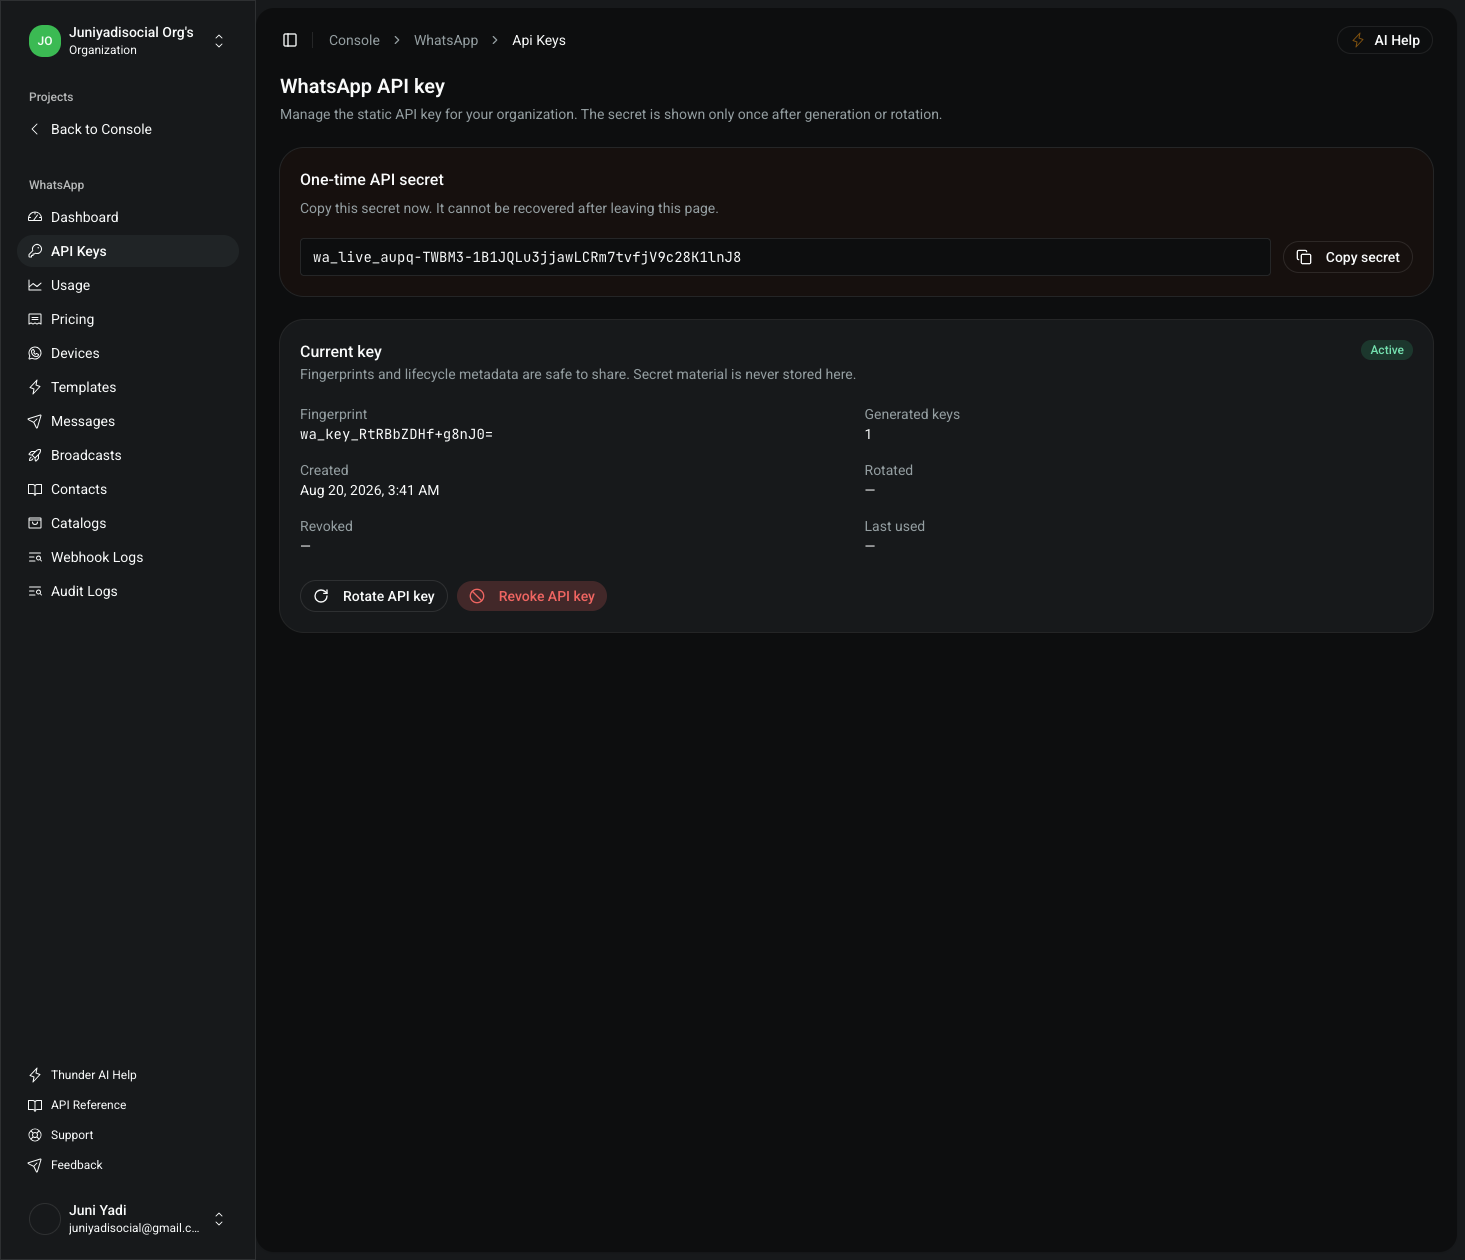
Task: Open the Webhook Logs page
Action: click(128, 557)
